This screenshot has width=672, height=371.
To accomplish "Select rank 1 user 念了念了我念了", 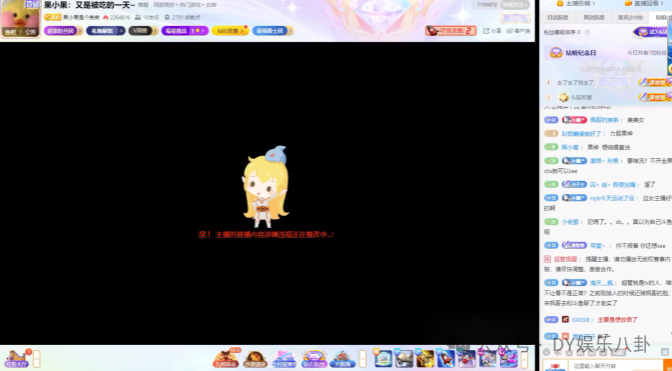I will click(x=575, y=83).
